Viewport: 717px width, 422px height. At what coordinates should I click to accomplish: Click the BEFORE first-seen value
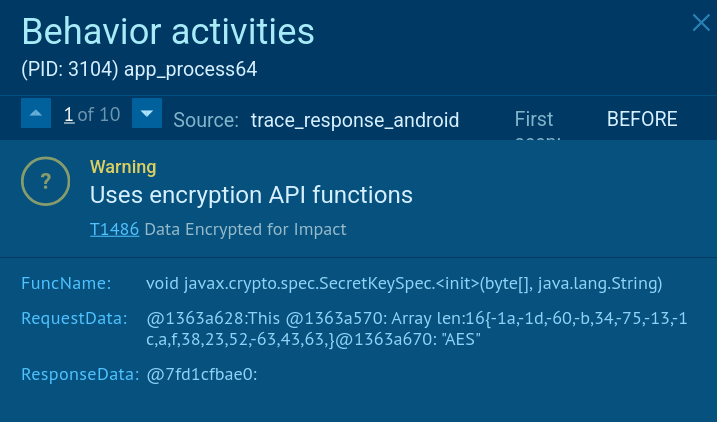pyautogui.click(x=642, y=119)
